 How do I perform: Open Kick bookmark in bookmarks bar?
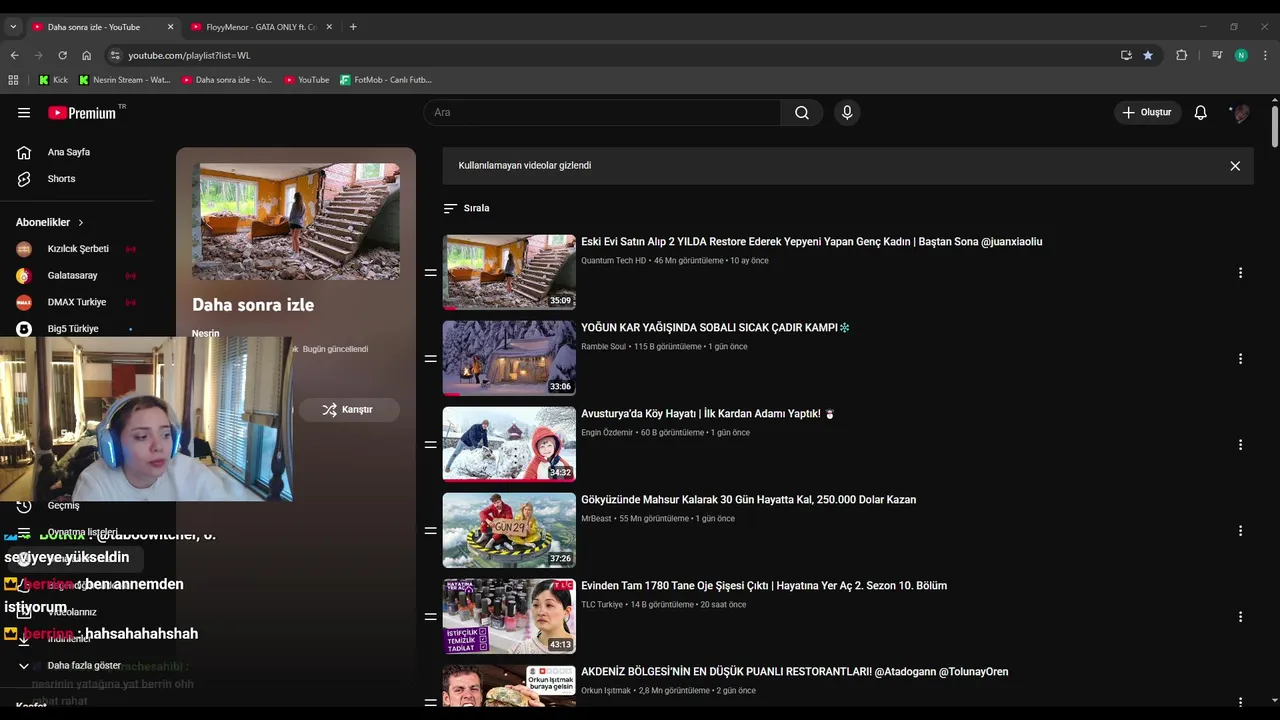tap(53, 80)
